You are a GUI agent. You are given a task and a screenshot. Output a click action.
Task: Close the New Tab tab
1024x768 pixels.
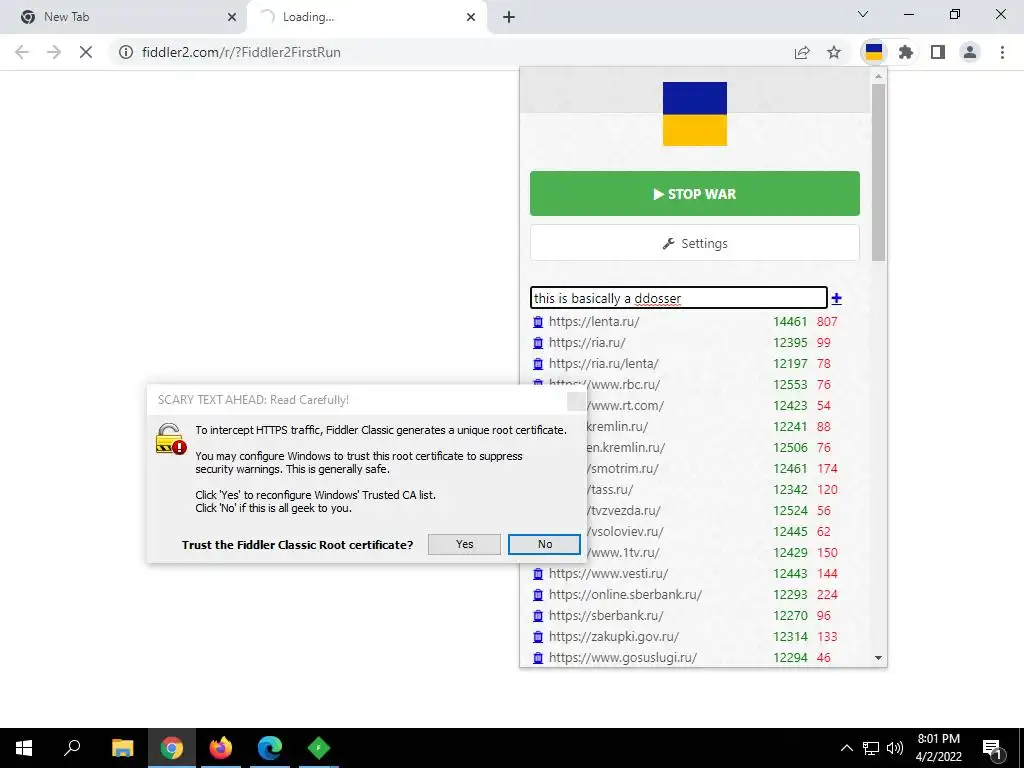pyautogui.click(x=232, y=17)
